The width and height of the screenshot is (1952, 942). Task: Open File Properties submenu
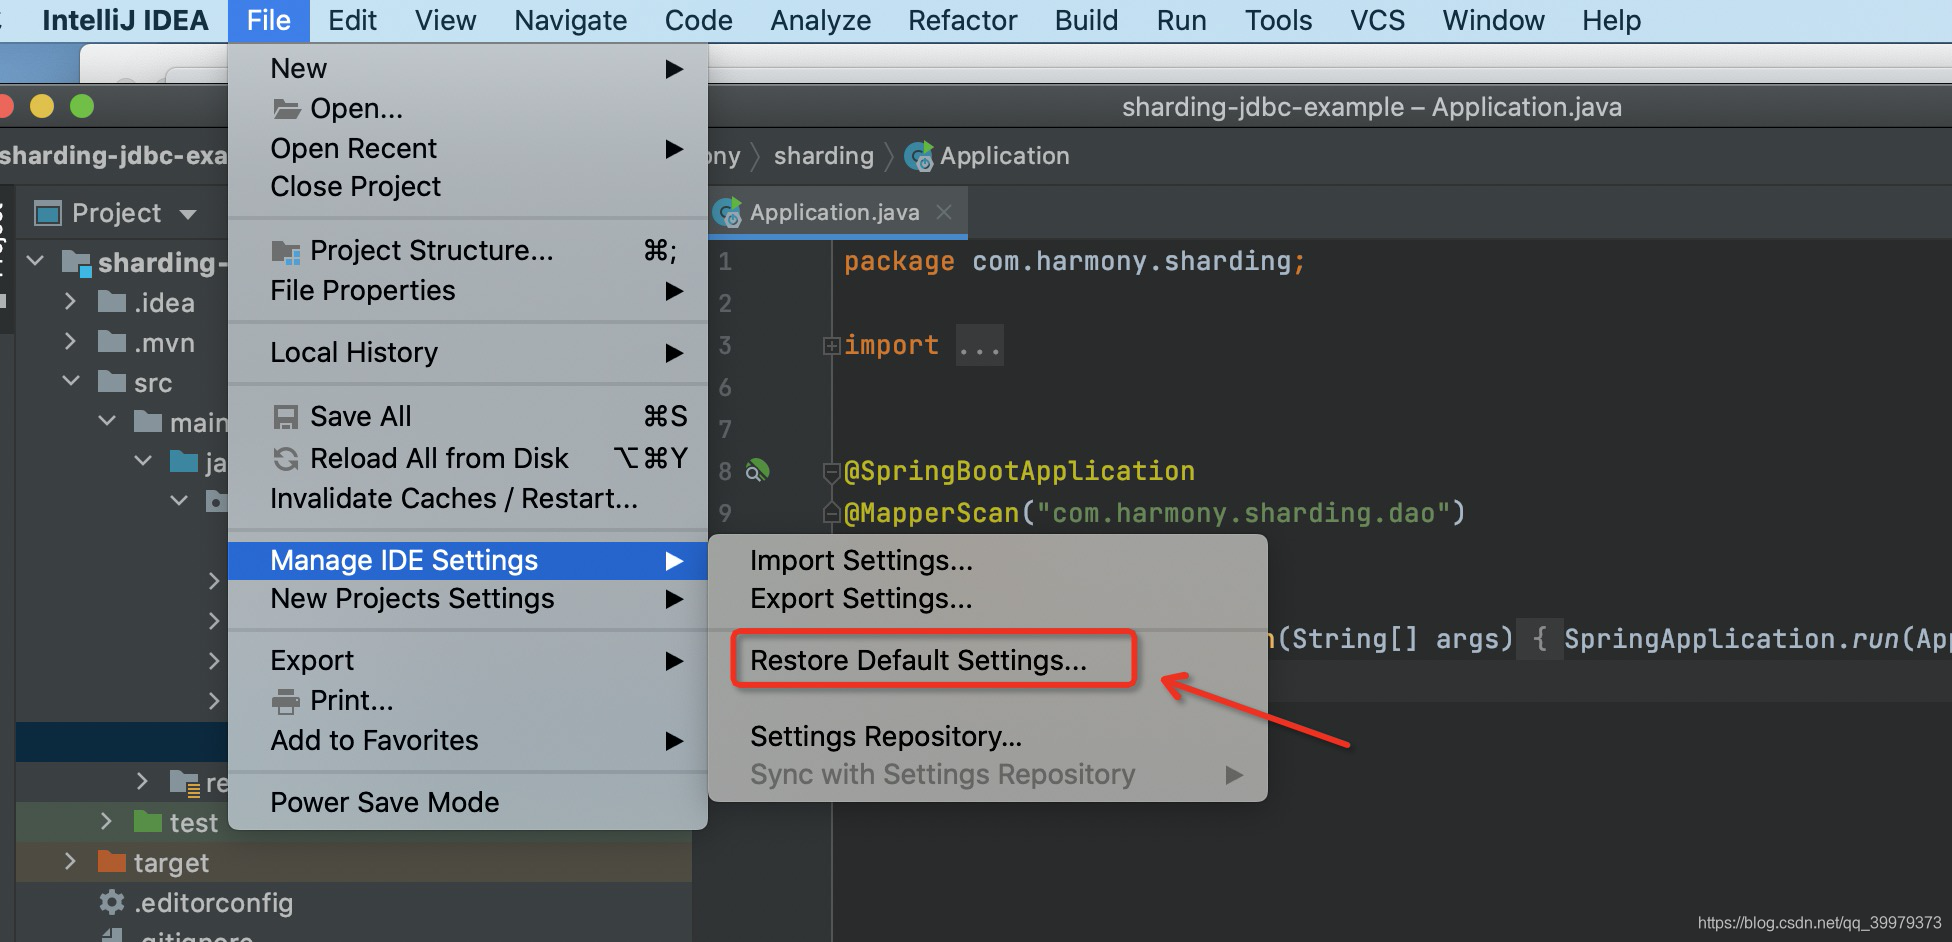468,290
